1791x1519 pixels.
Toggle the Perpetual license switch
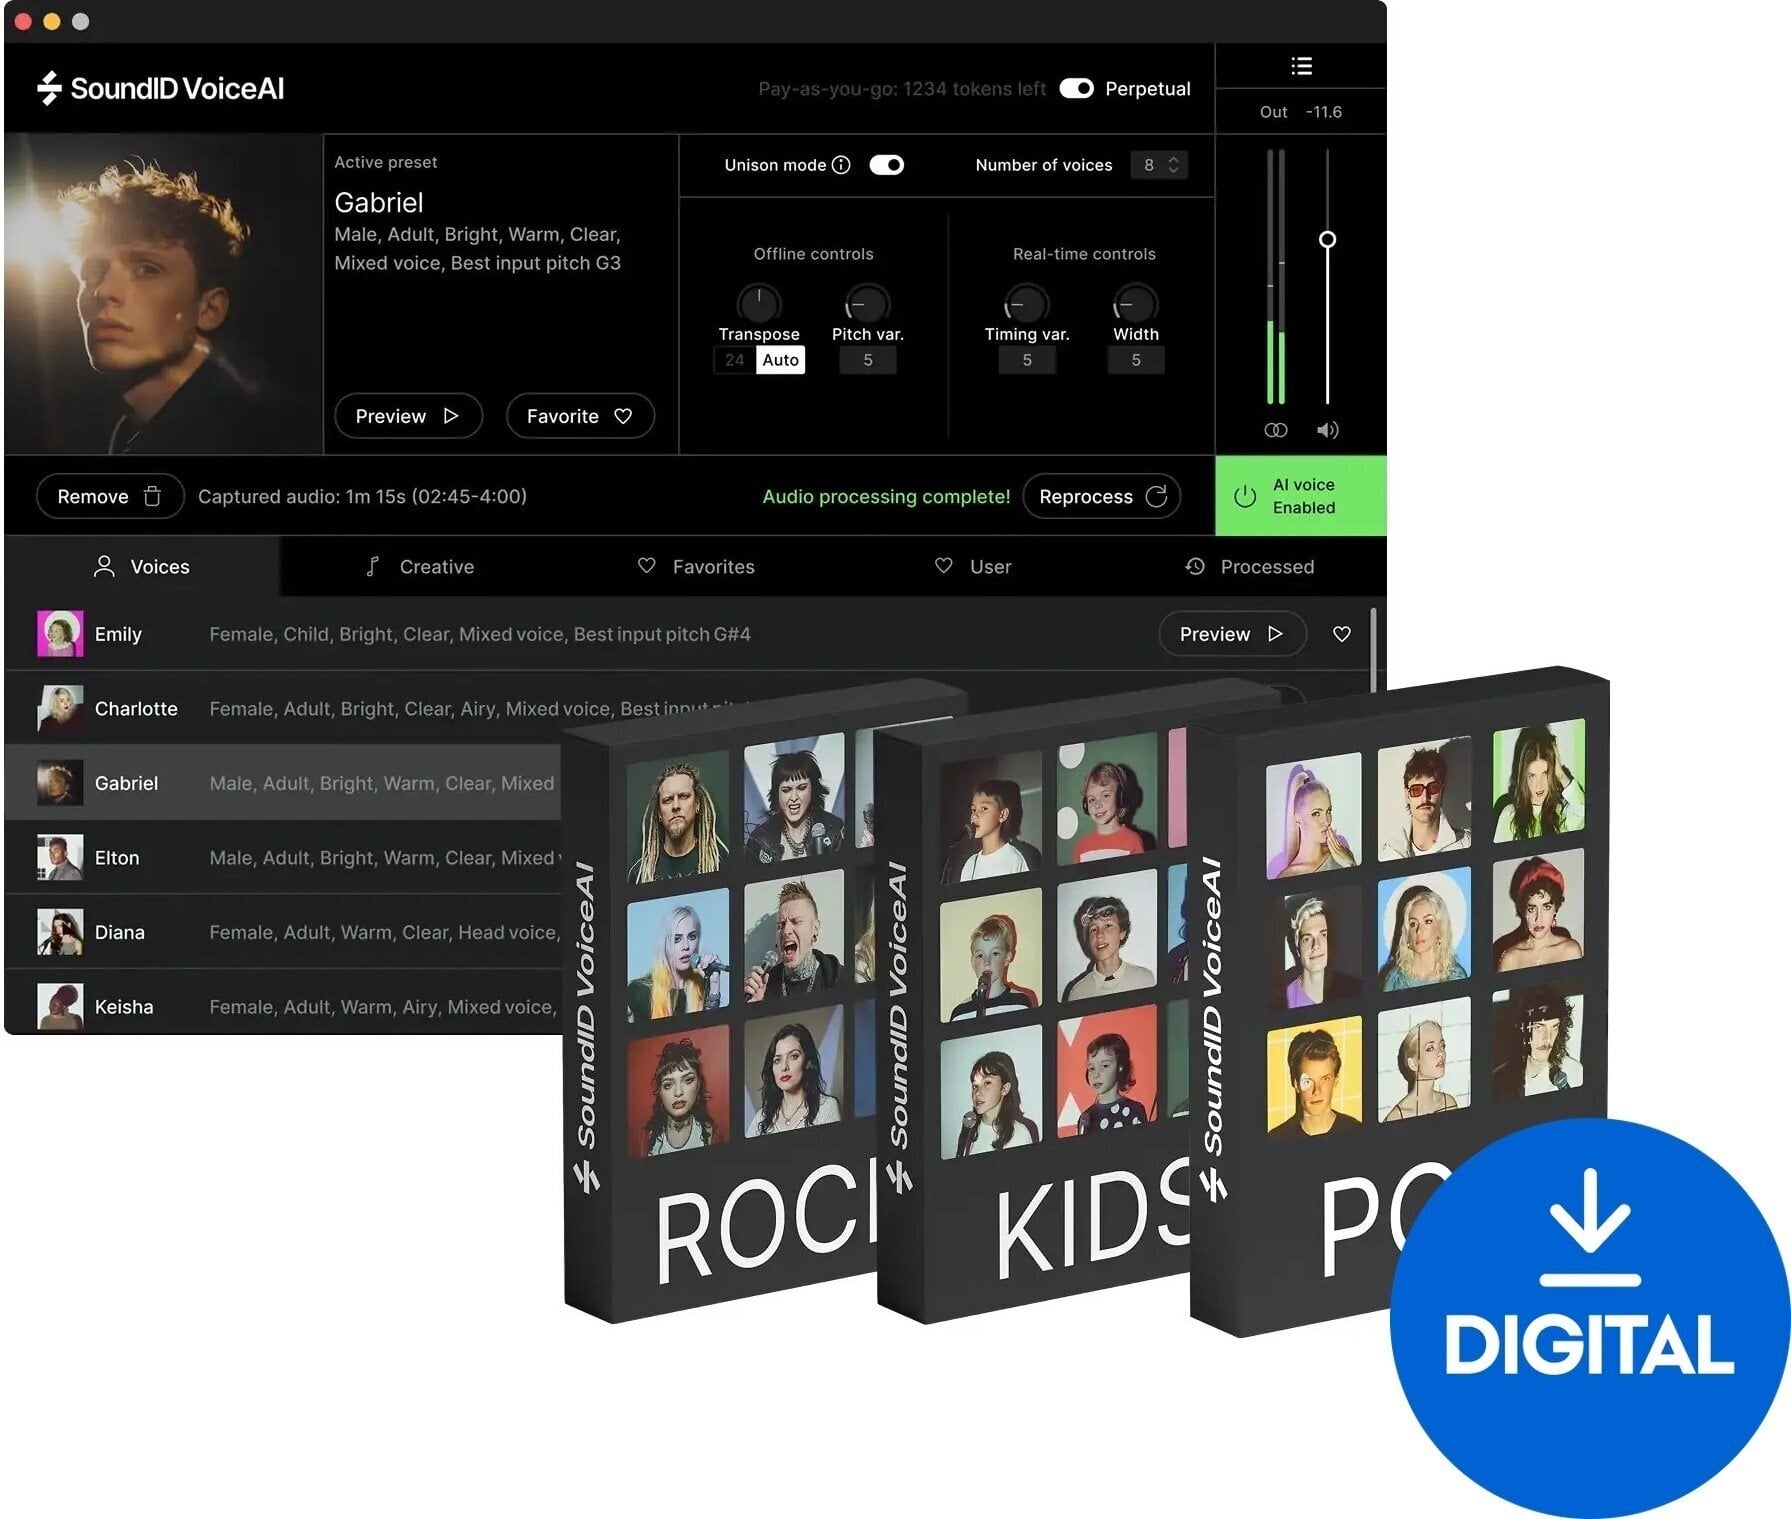point(1076,89)
